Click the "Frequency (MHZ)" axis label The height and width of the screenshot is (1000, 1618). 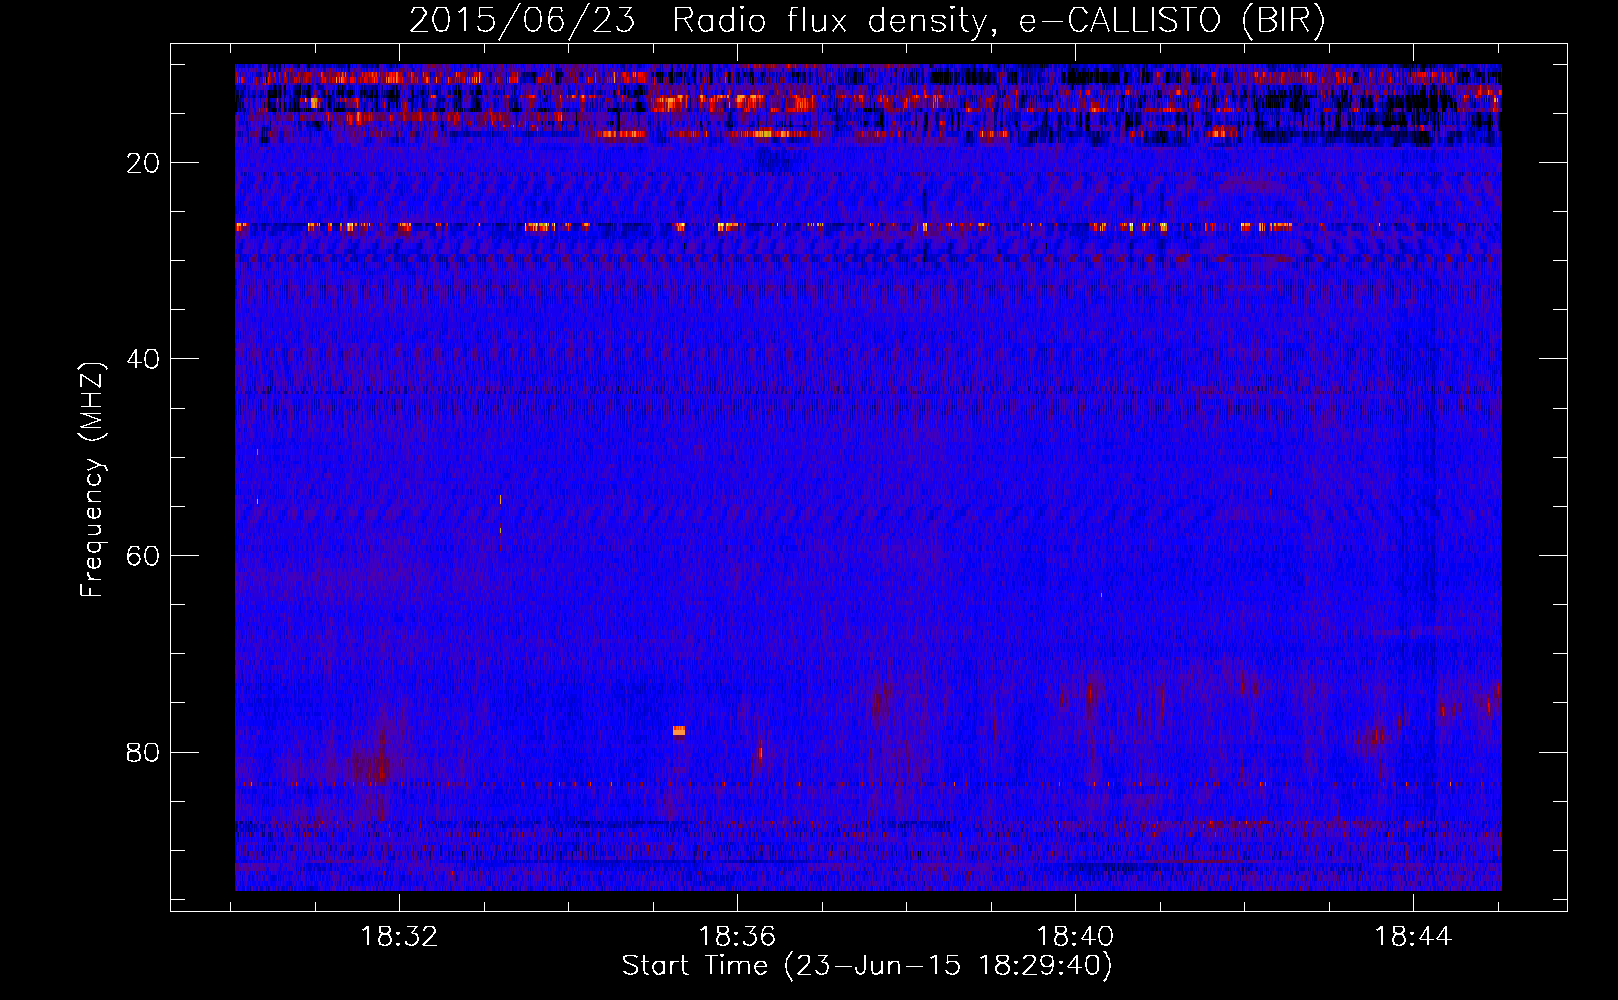pyautogui.click(x=92, y=480)
